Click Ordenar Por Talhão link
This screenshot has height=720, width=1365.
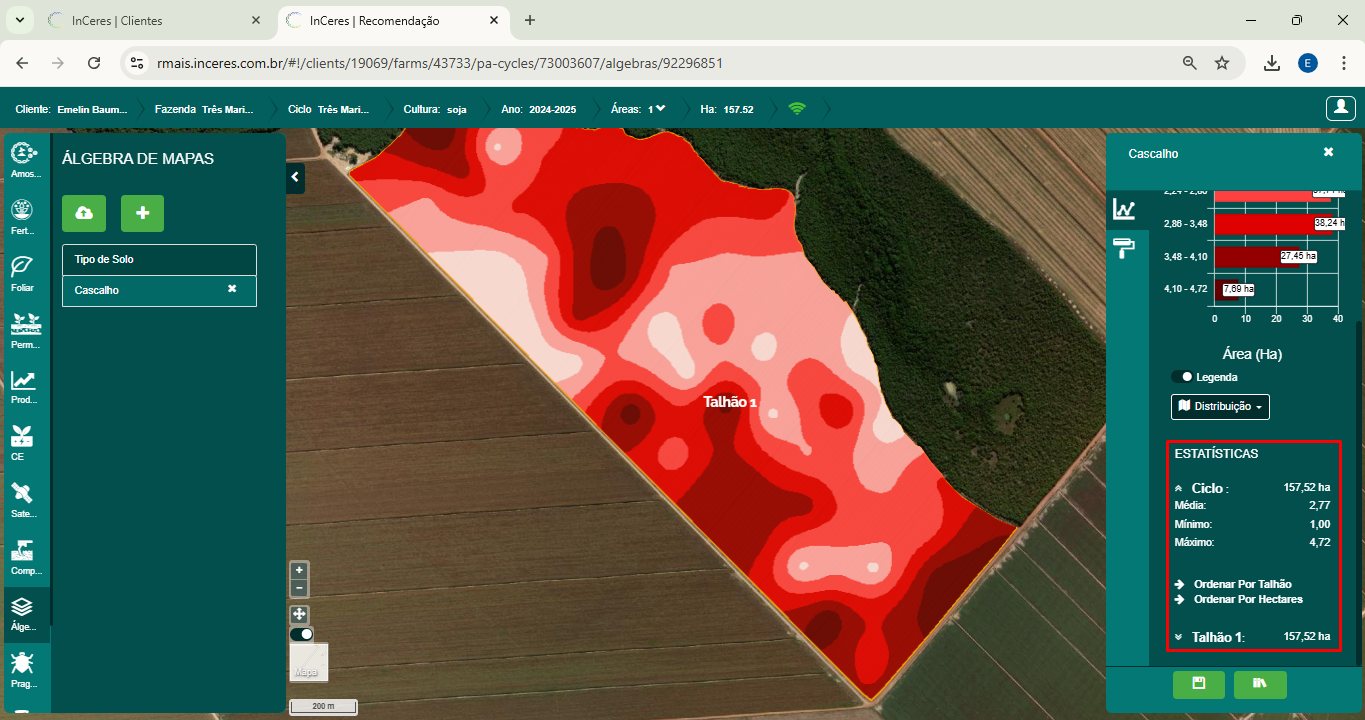(x=1242, y=584)
